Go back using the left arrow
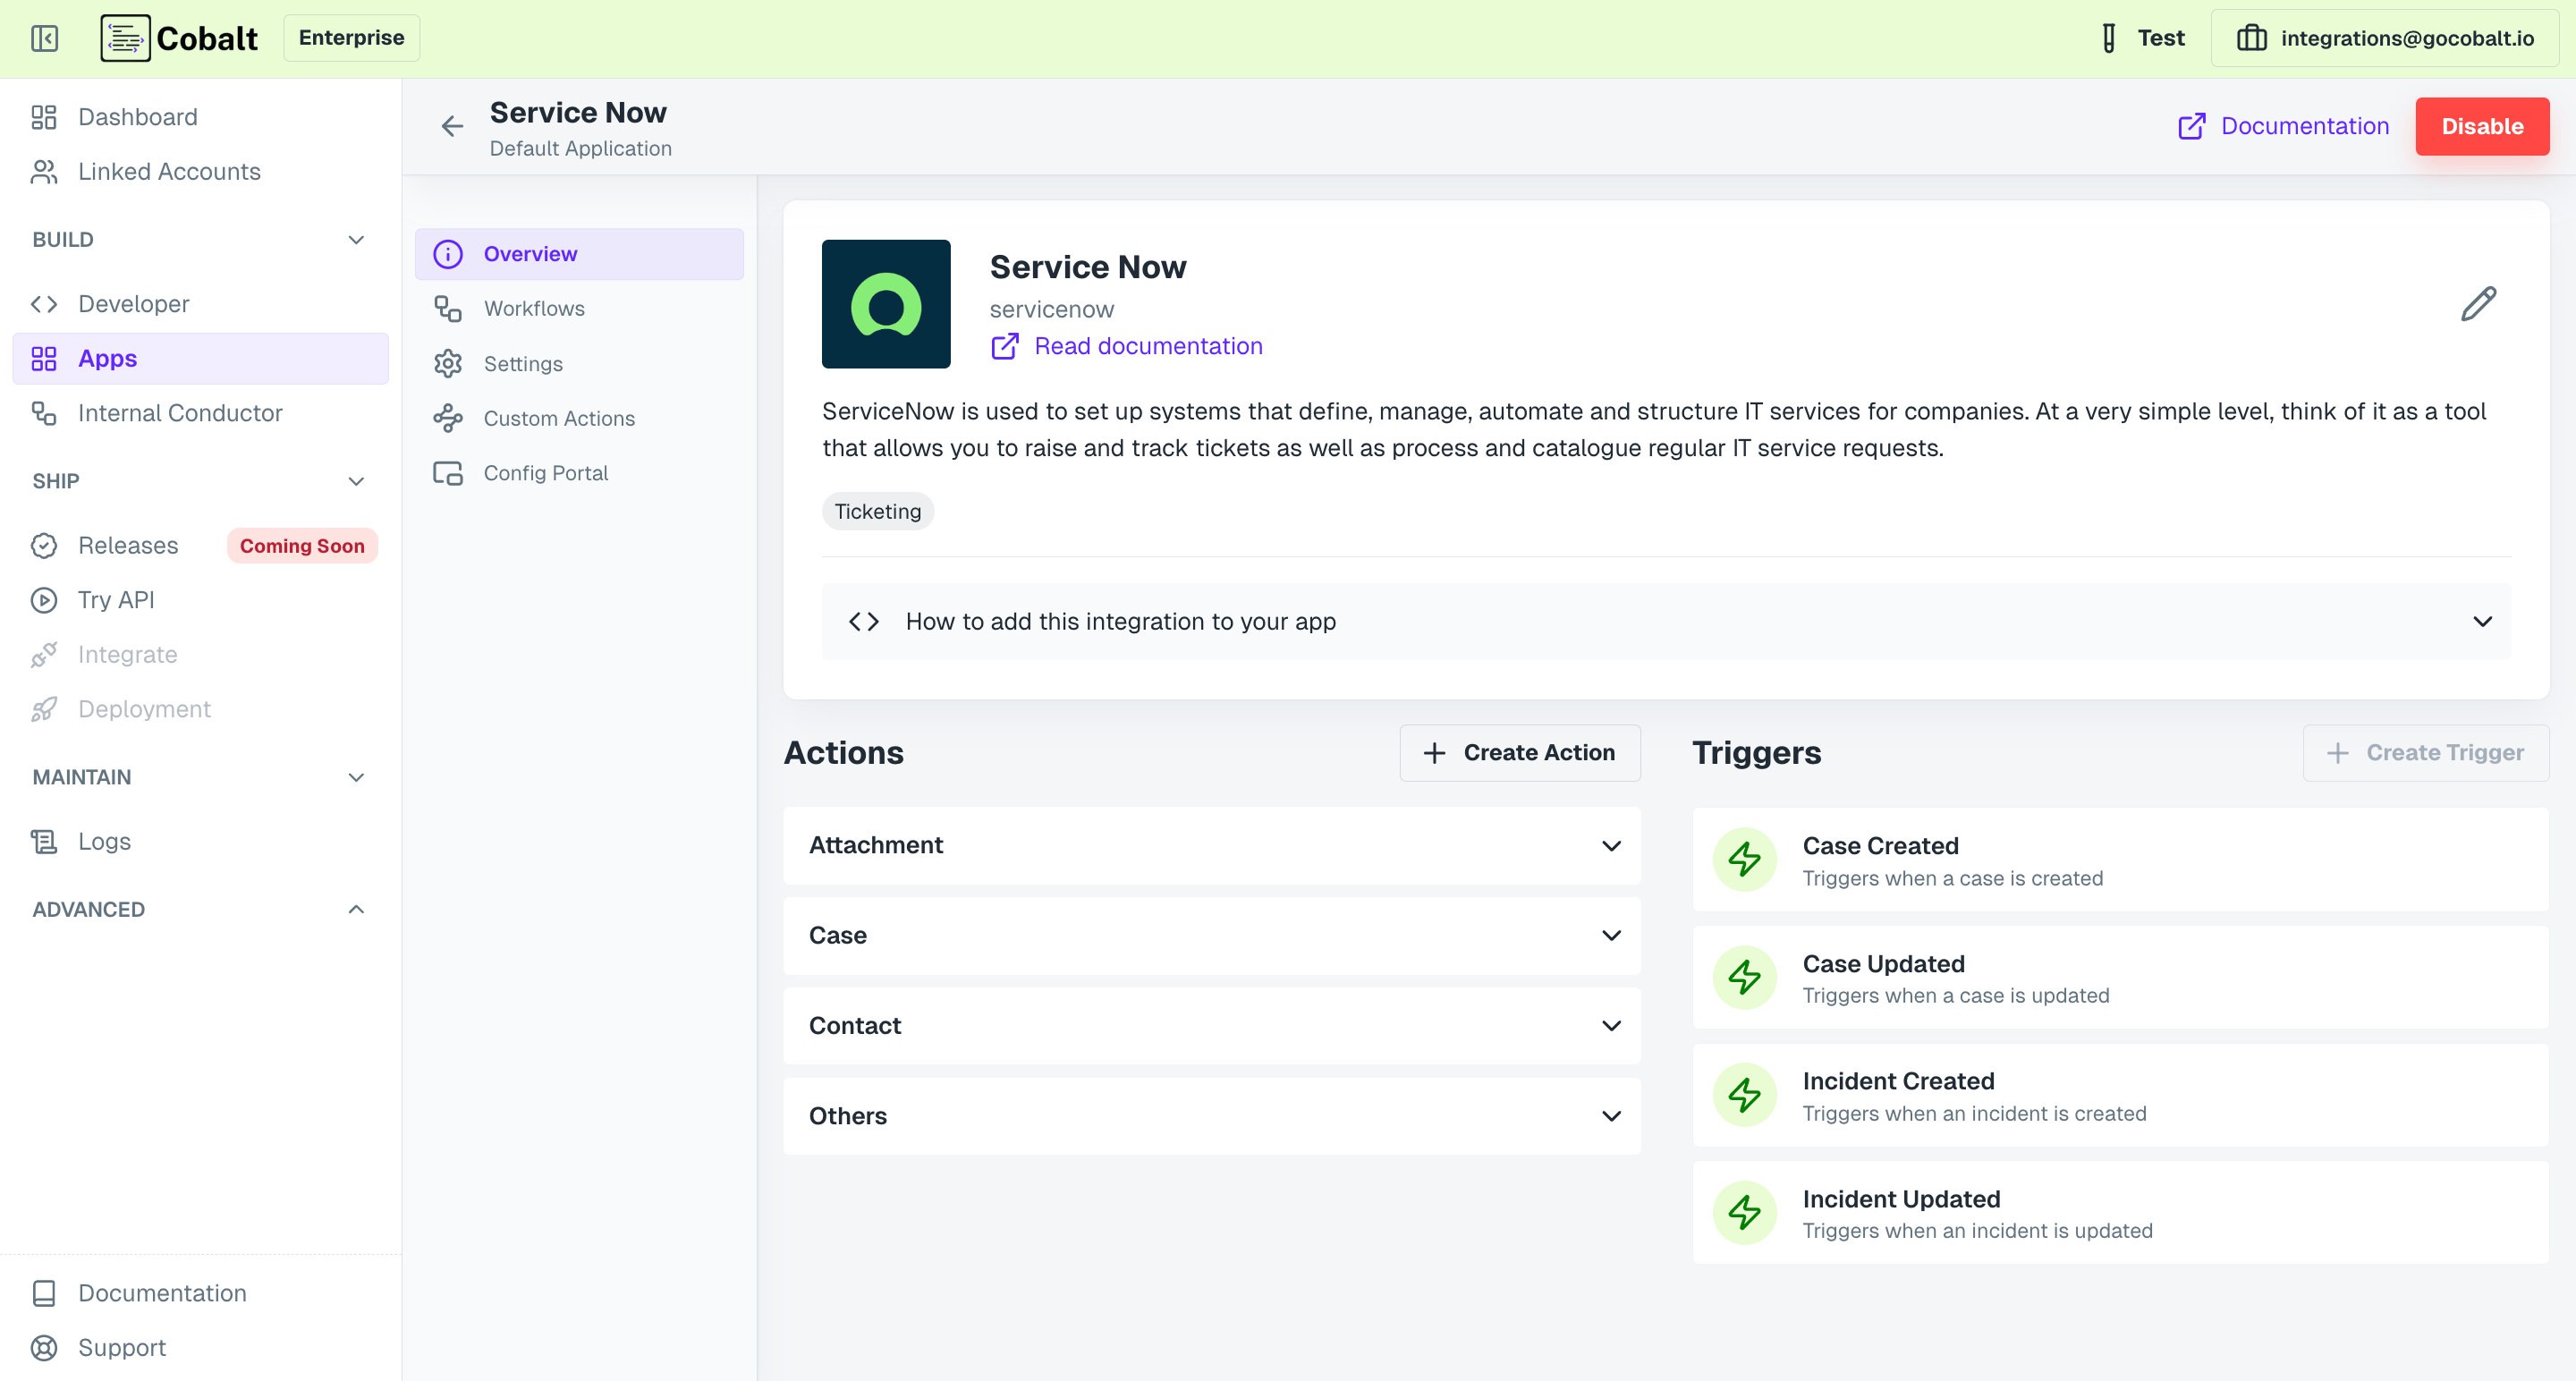Viewport: 2576px width, 1381px height. pyautogui.click(x=452, y=126)
